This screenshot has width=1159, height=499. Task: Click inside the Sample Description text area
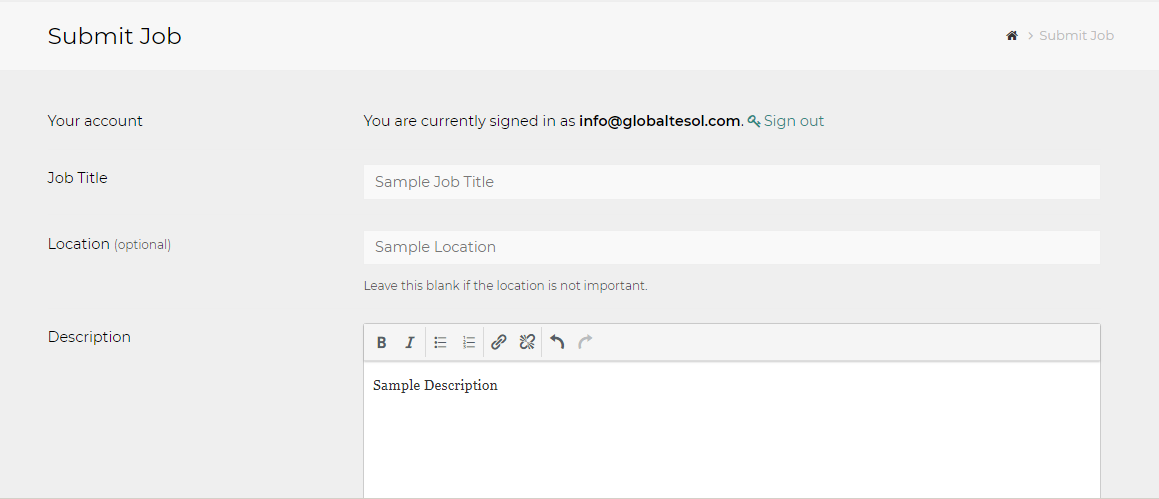point(731,430)
